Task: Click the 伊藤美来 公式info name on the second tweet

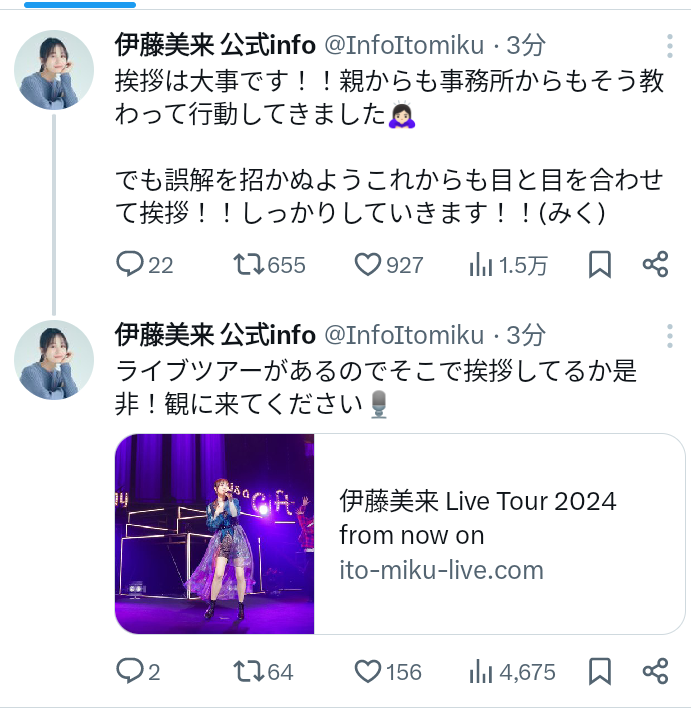Action: [x=215, y=334]
